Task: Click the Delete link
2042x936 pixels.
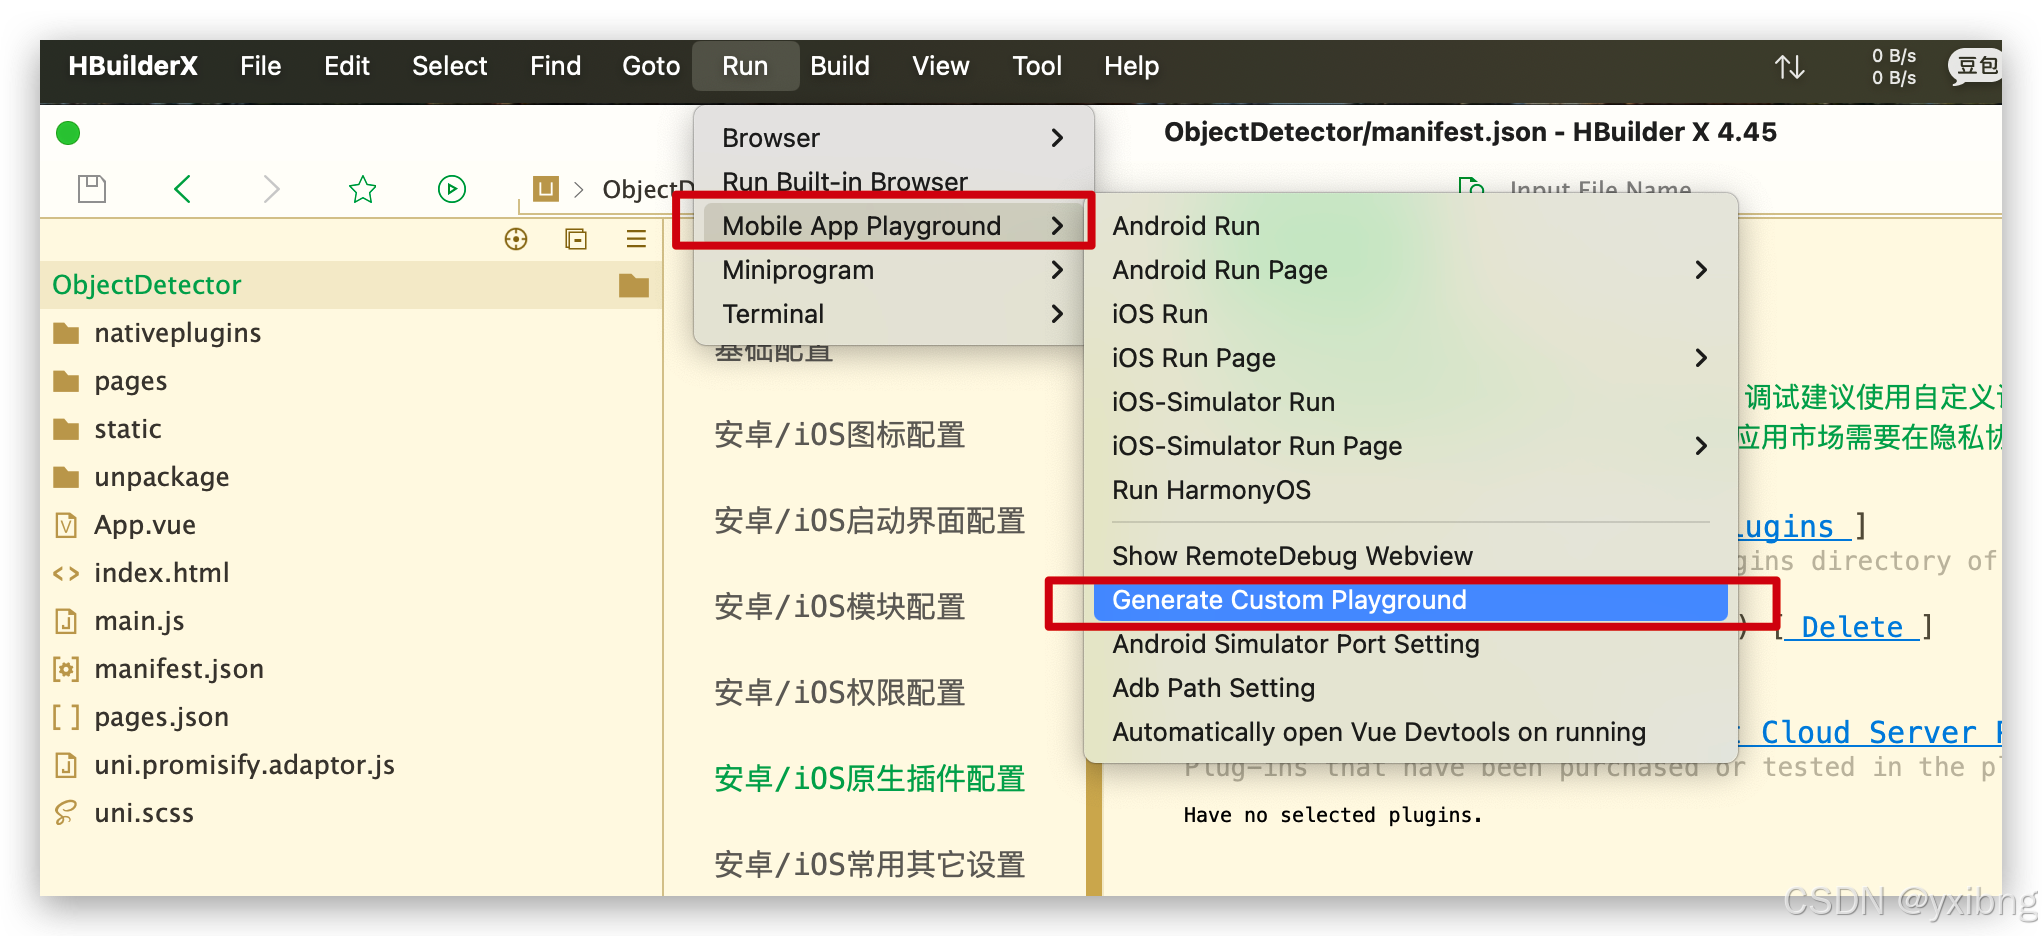Action: pos(1852,627)
